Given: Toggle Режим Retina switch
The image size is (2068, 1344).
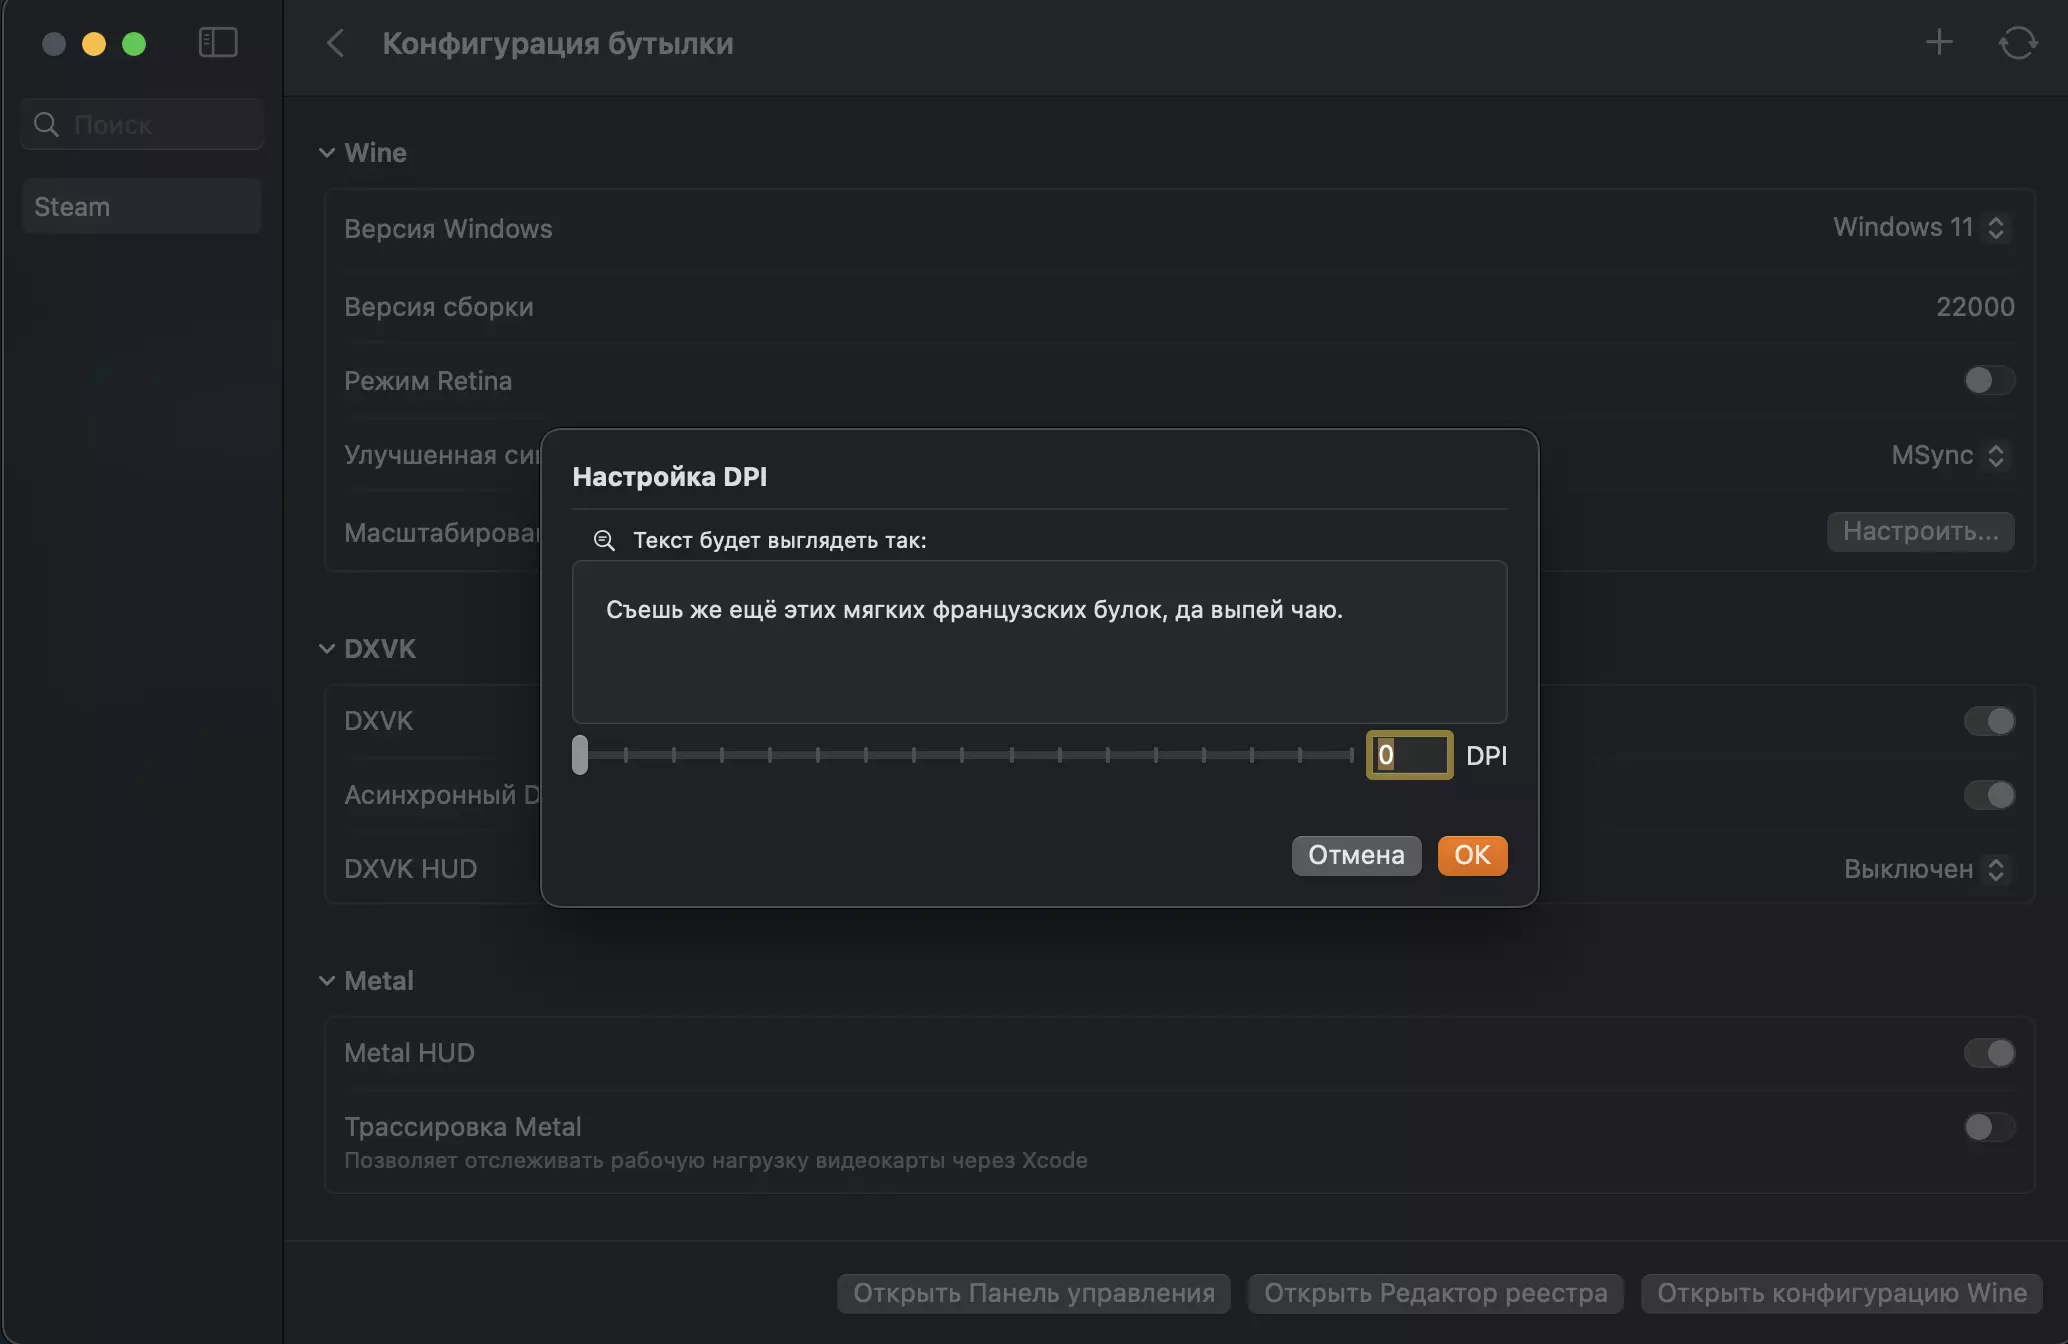Looking at the screenshot, I should tap(1988, 380).
